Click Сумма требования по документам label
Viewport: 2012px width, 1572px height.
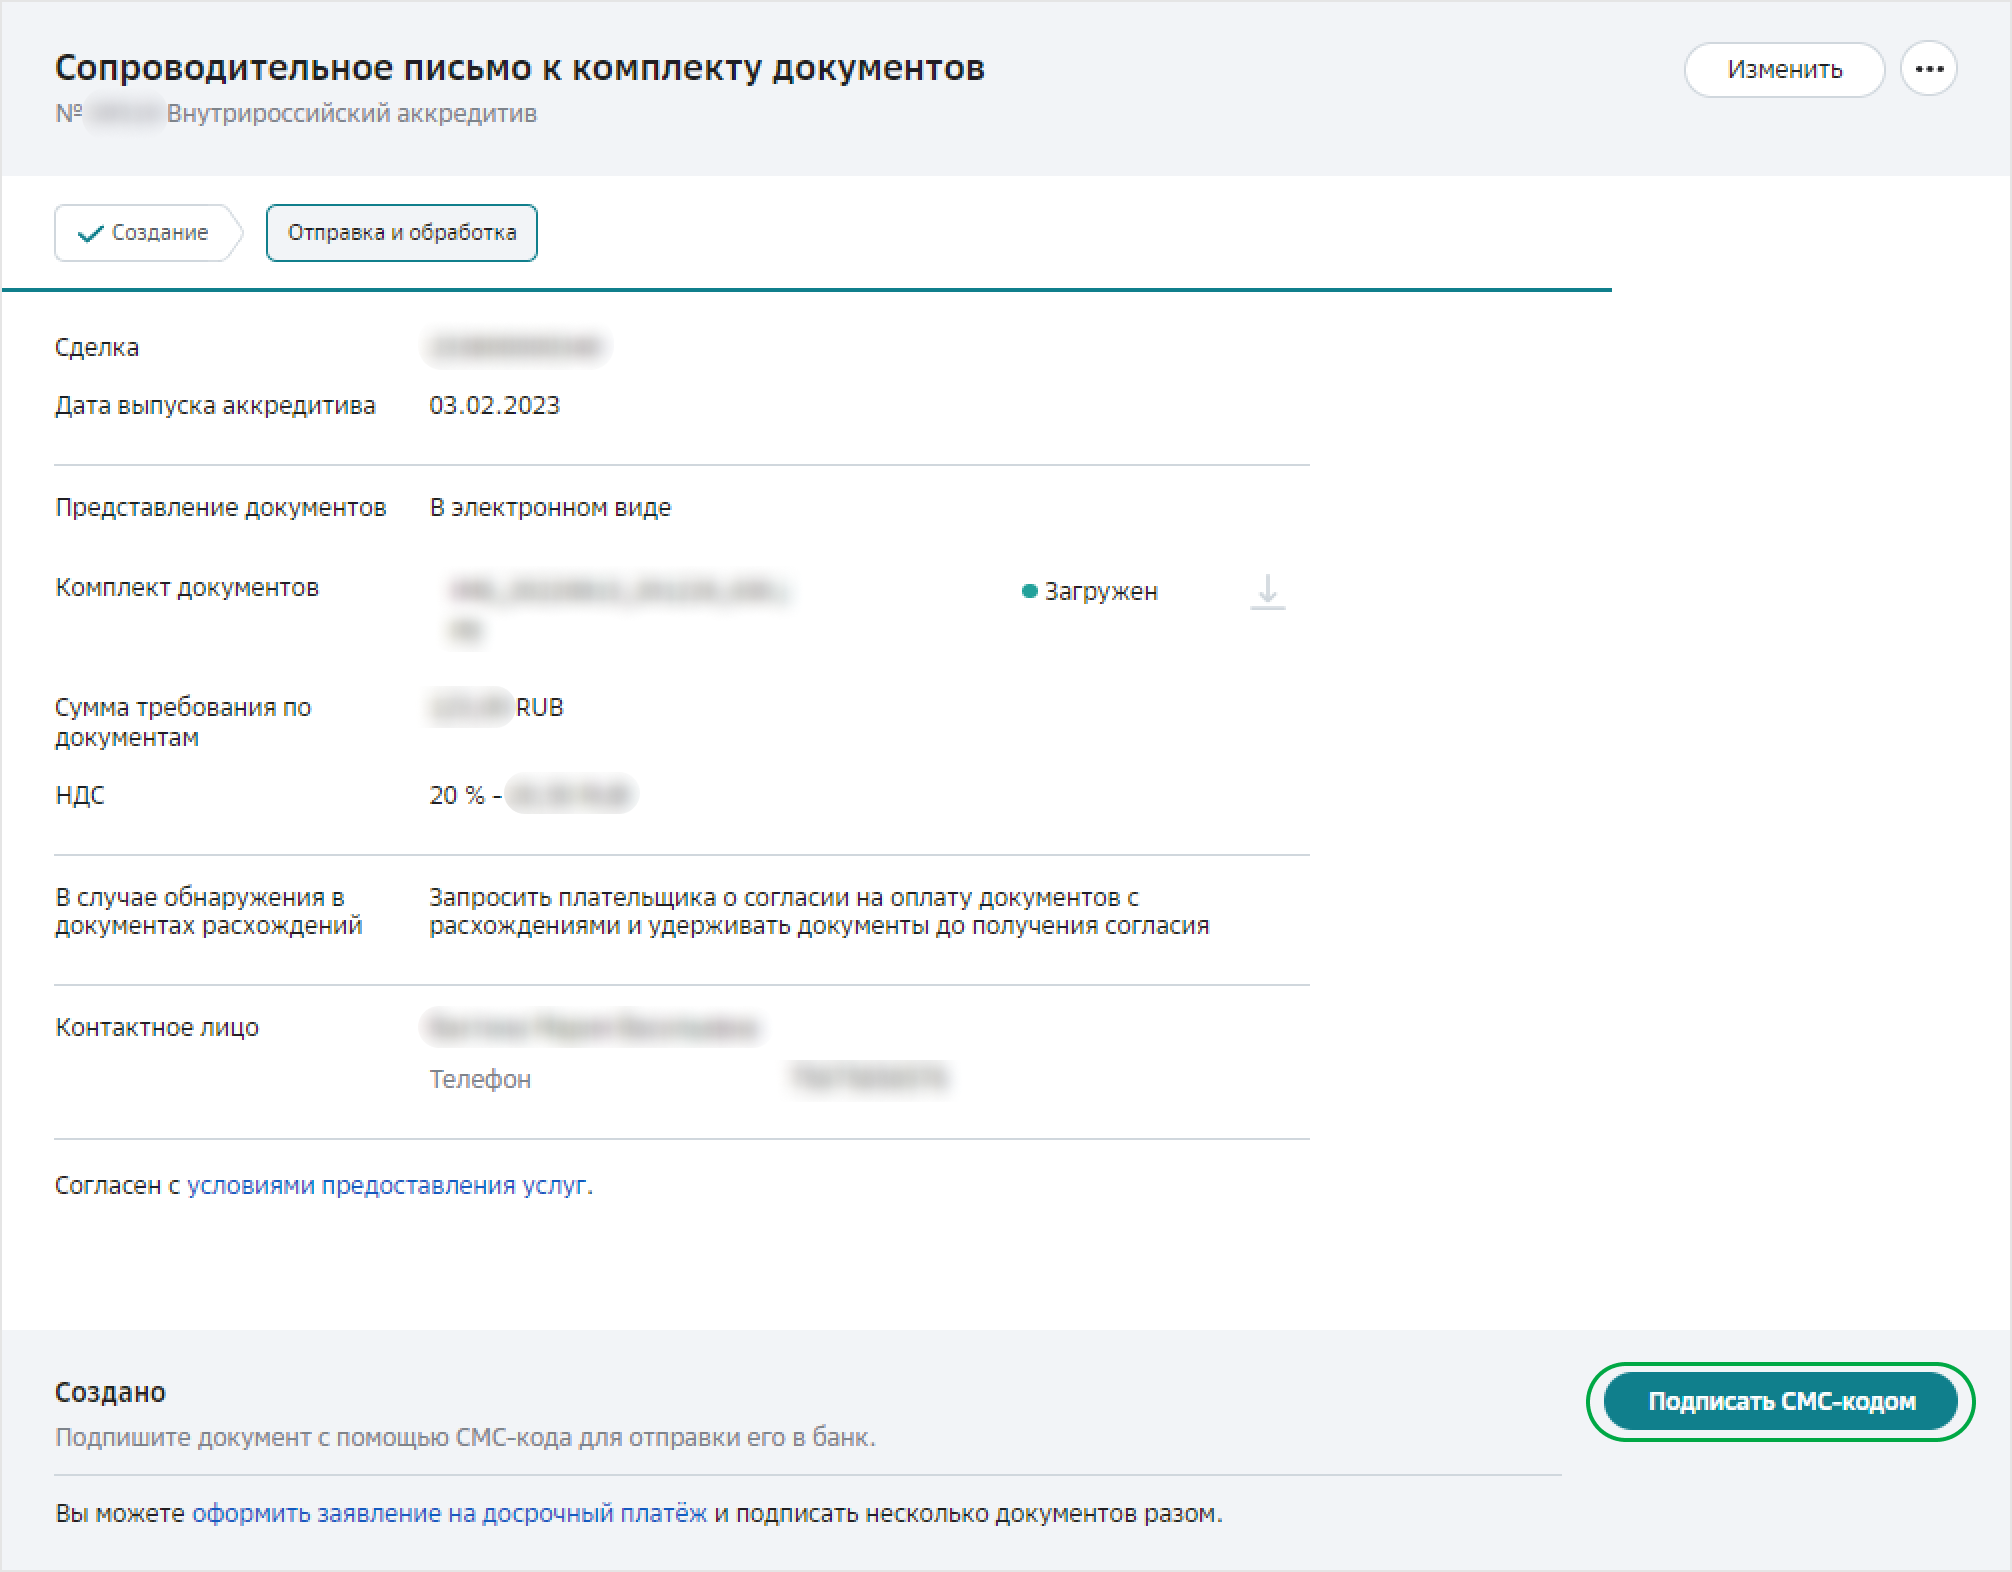pos(183,722)
